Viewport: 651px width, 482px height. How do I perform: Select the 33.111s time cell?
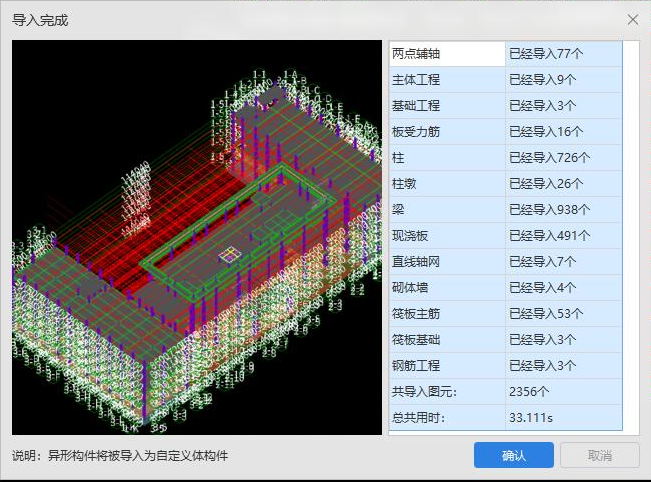(564, 418)
